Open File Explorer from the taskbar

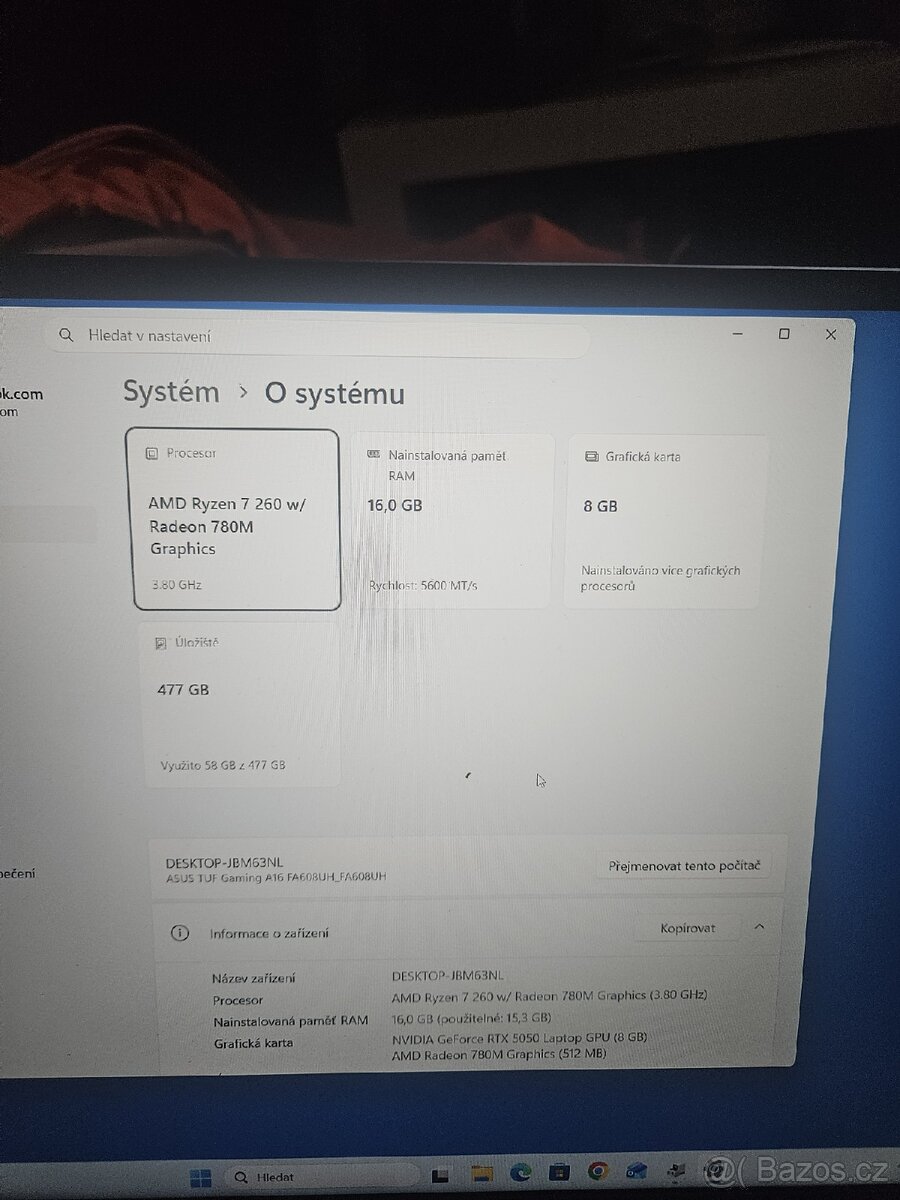coord(482,1174)
